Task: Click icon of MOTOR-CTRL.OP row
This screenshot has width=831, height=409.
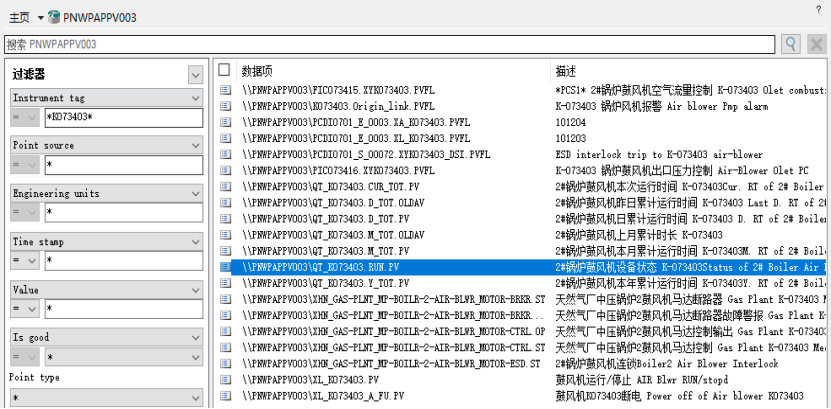Action: pos(226,331)
